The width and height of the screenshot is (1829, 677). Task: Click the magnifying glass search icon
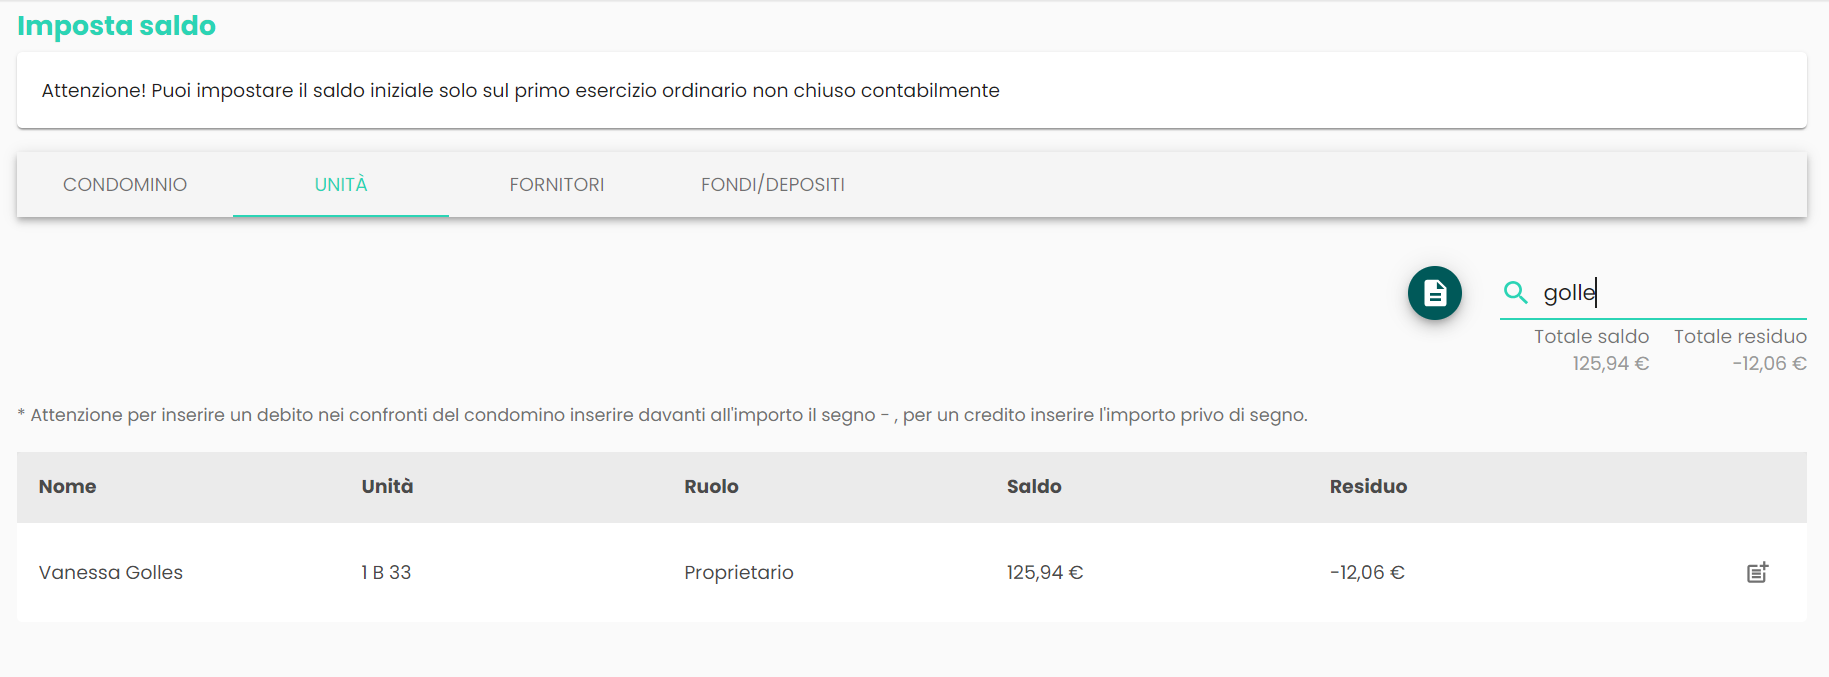point(1515,292)
